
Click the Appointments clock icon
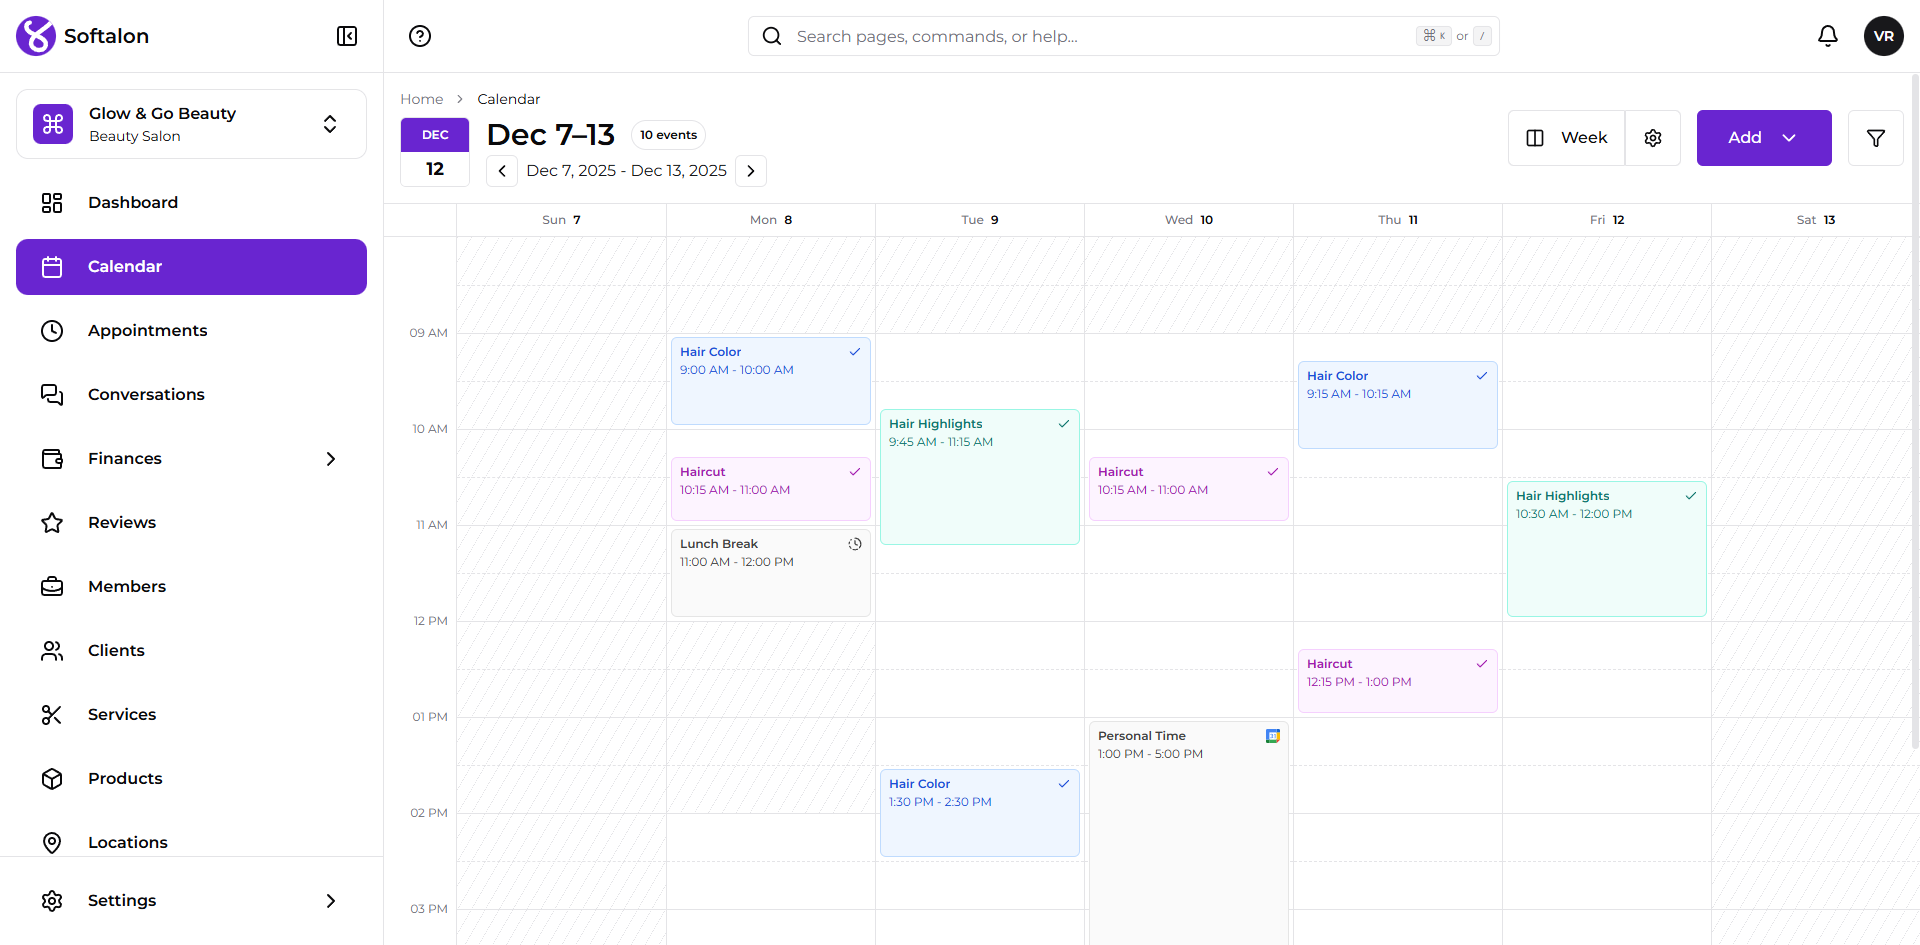(x=52, y=331)
